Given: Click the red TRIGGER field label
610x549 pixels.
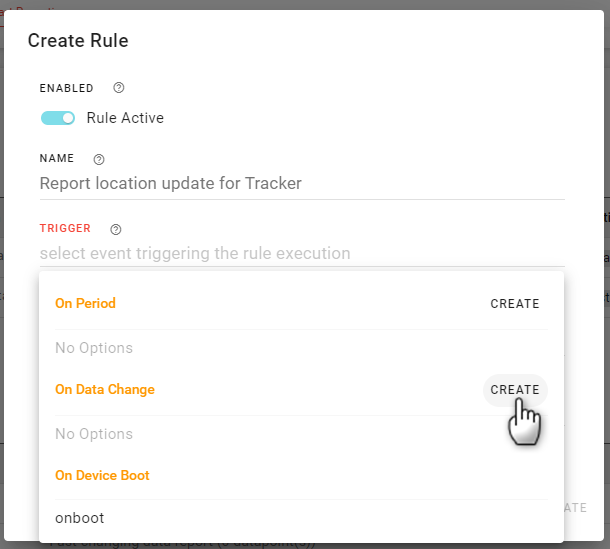Looking at the screenshot, I should click(x=65, y=229).
